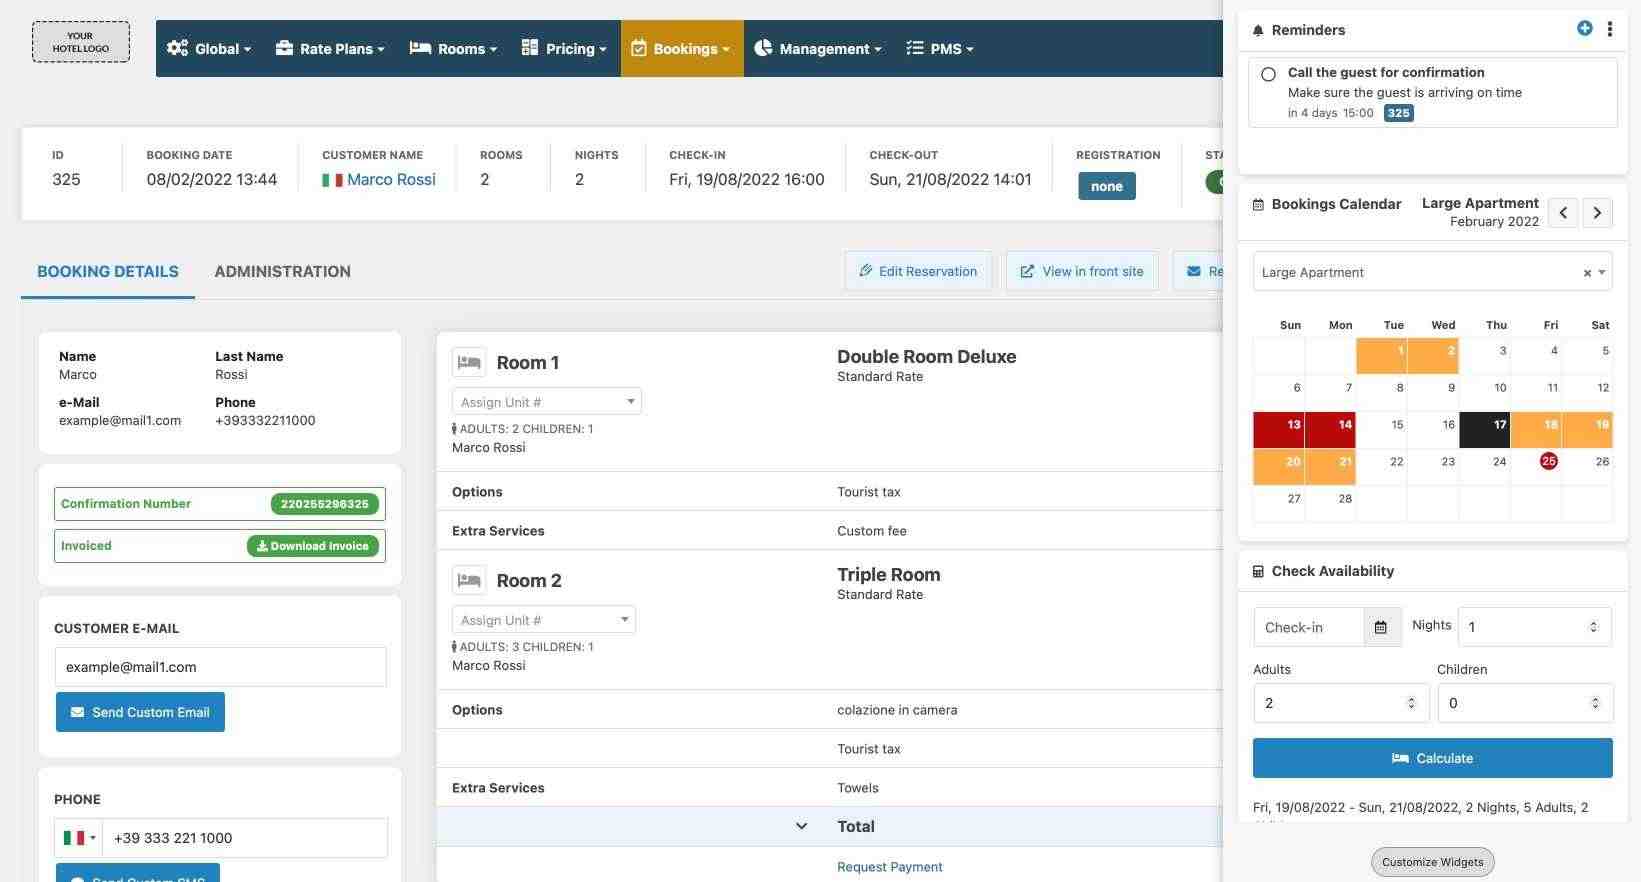Click the Check Availability calculator icon
Viewport: 1641px width, 882px height.
(x=1258, y=571)
